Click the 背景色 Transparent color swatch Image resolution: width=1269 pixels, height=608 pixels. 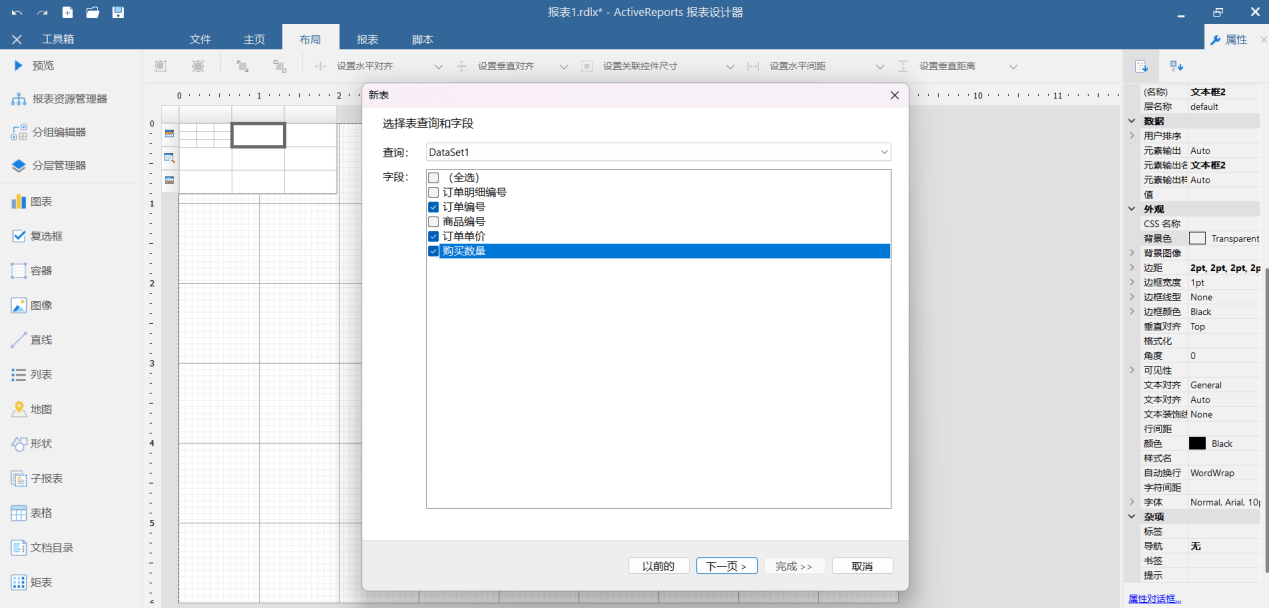coord(1197,238)
